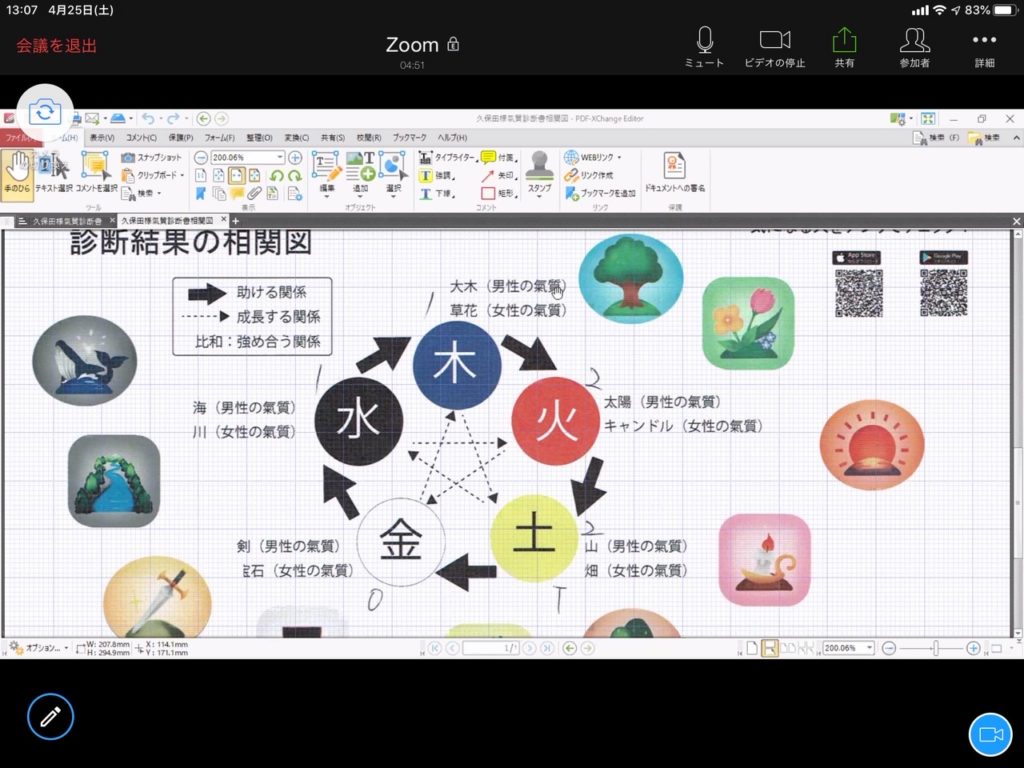Select the 下線 underline tool
The width and height of the screenshot is (1024, 768).
pos(435,191)
